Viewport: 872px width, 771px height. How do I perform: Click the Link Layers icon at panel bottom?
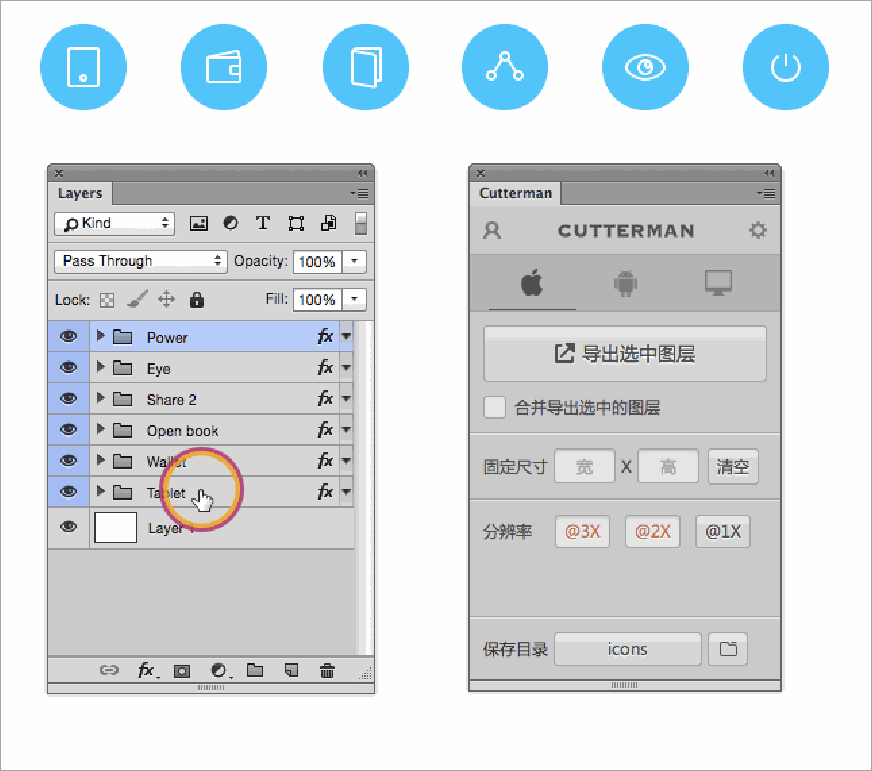(111, 670)
